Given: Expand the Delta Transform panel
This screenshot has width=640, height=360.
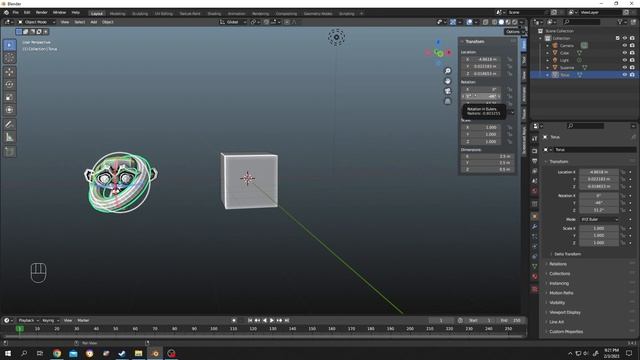Looking at the screenshot, I should 567,254.
